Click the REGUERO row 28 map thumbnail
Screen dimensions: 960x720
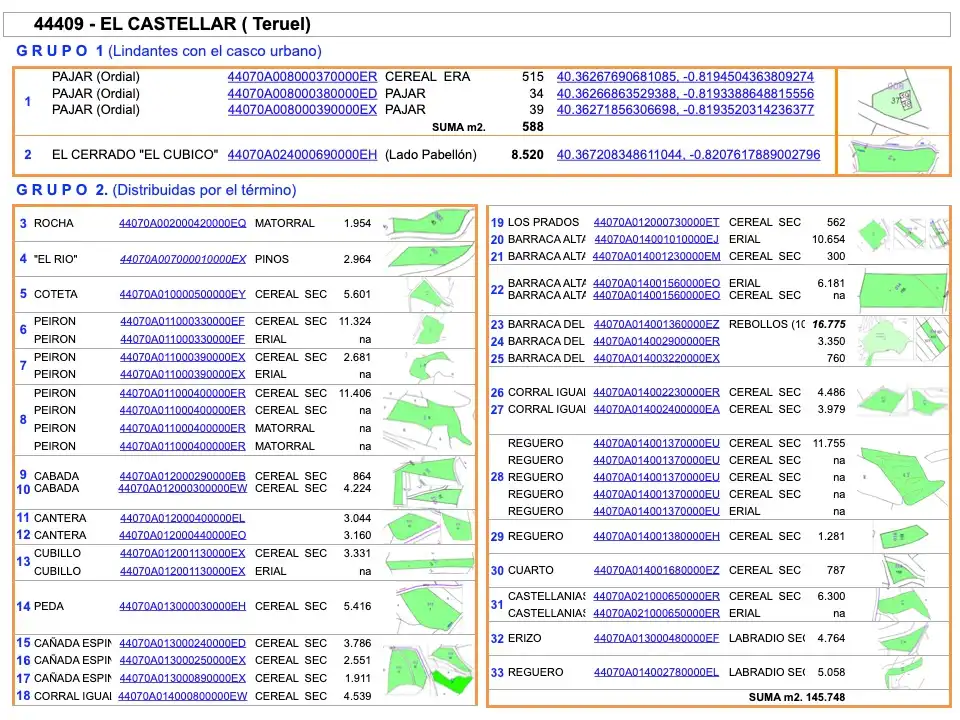(902, 477)
